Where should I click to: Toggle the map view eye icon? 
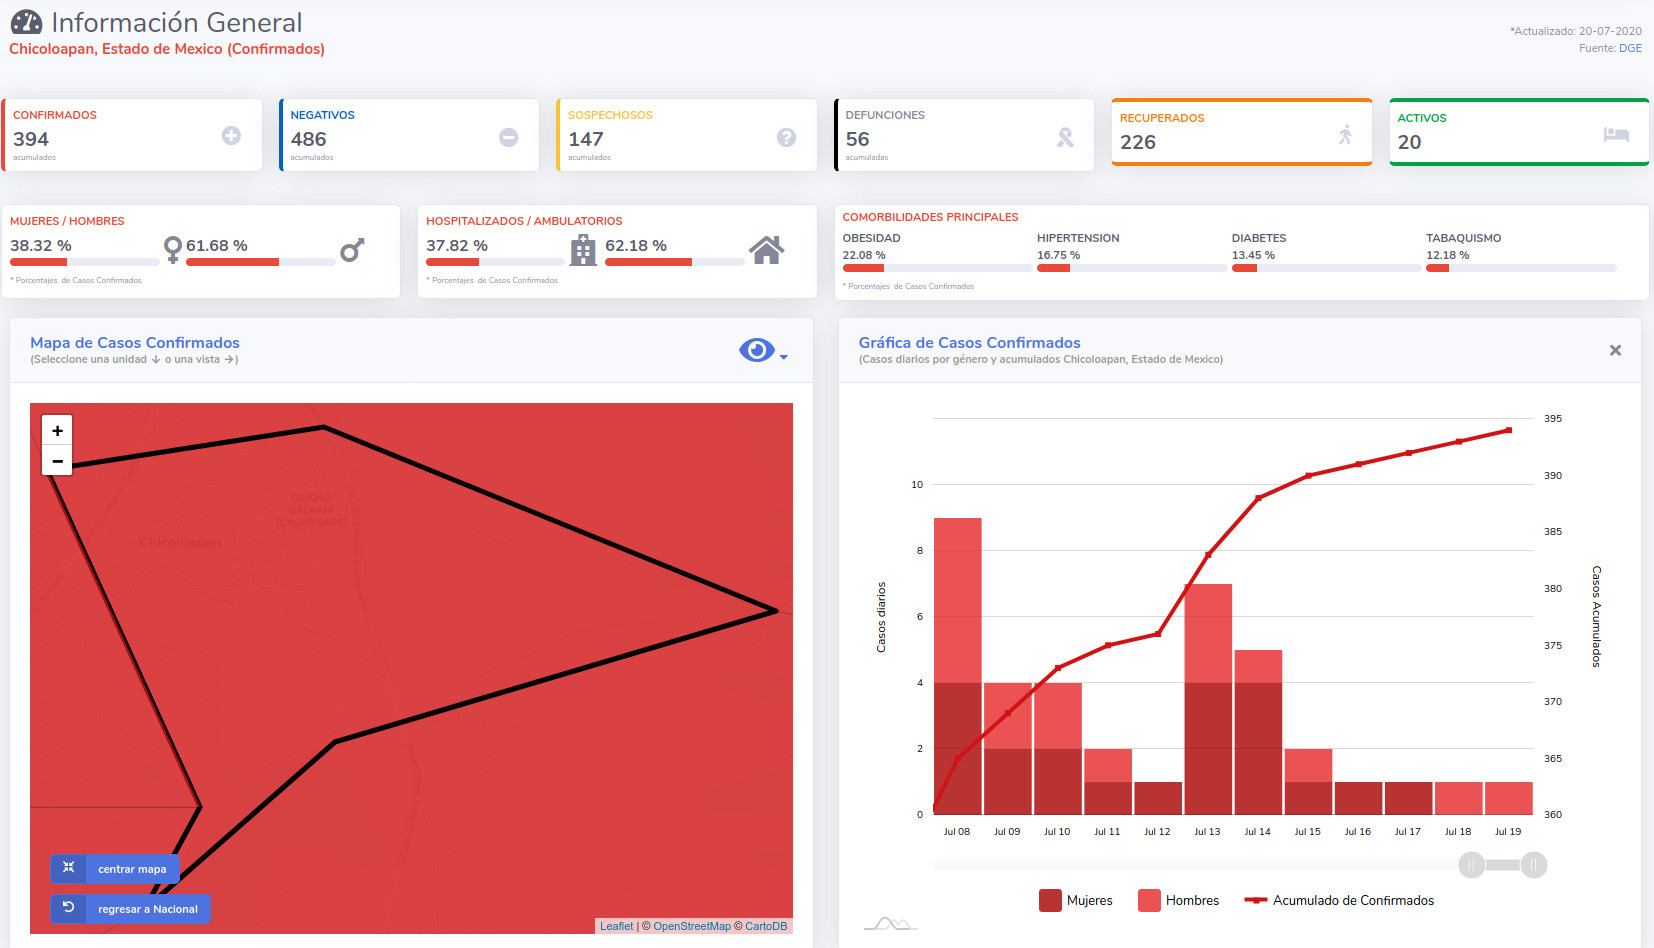pos(757,350)
